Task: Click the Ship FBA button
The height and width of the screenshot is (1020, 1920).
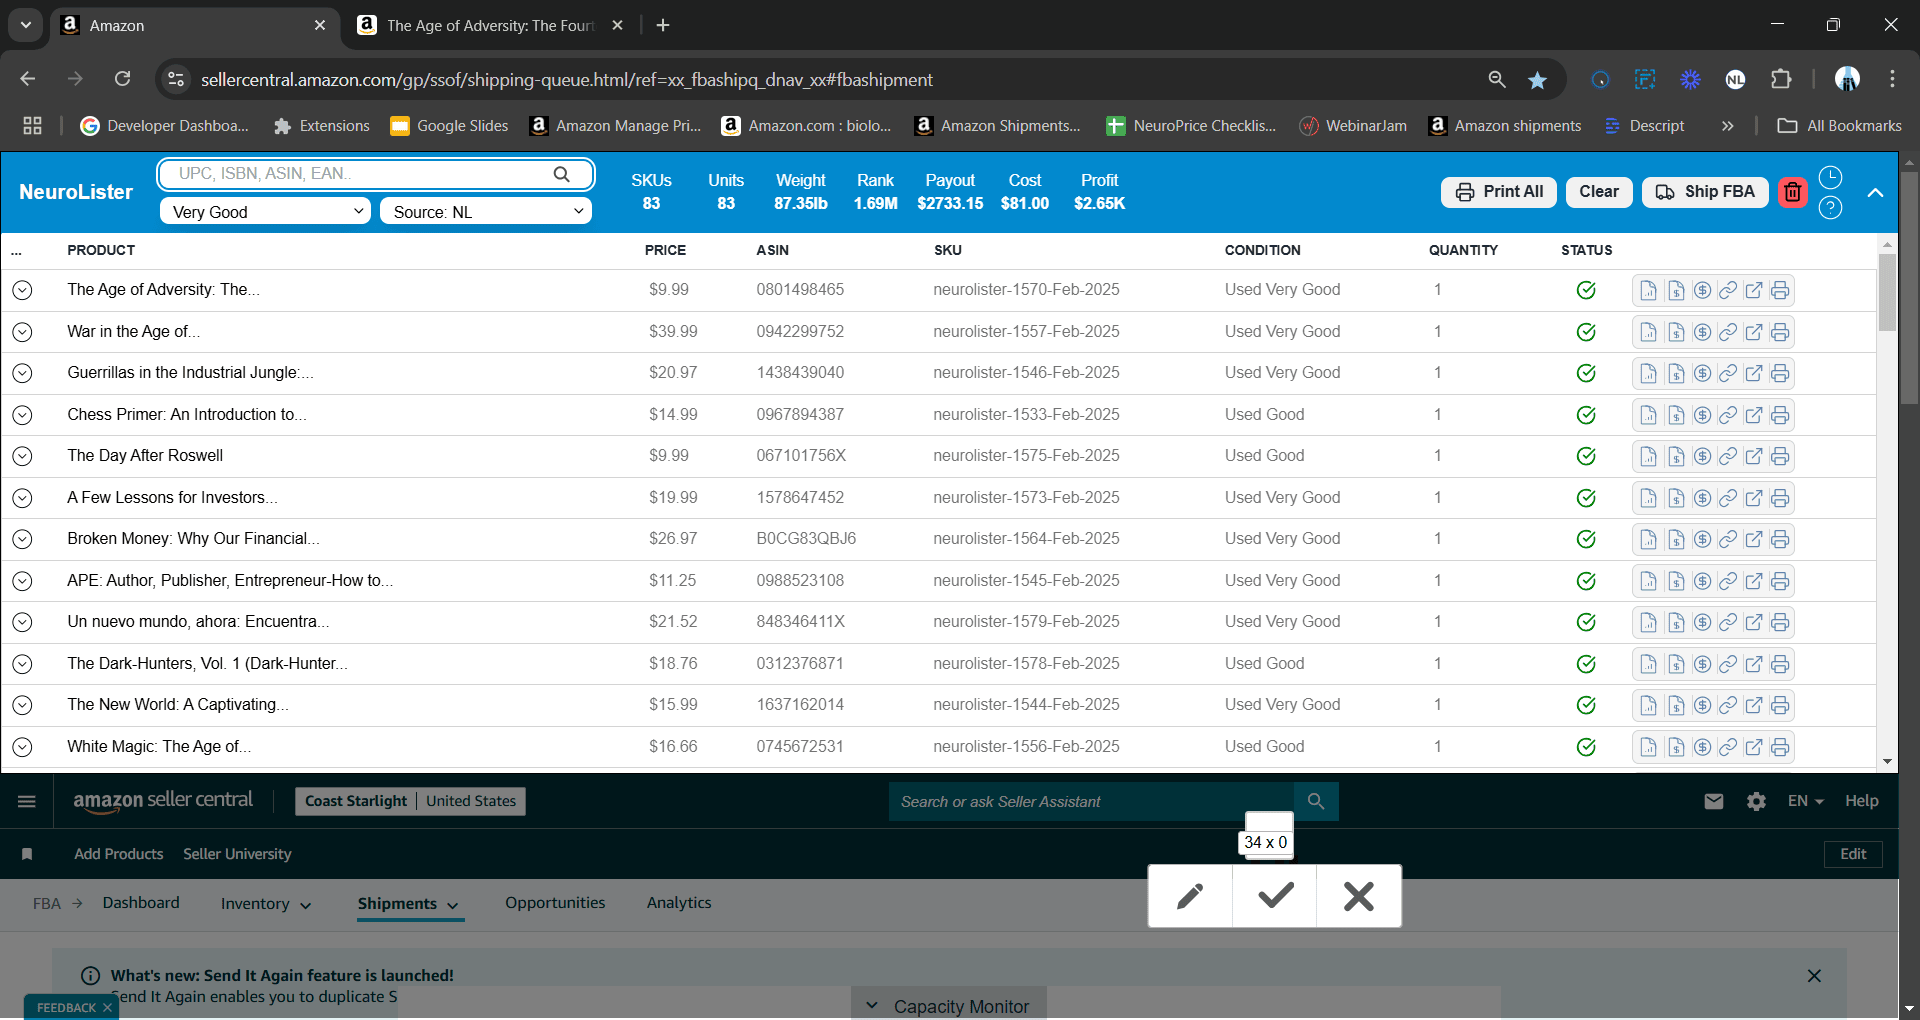Action: point(1705,192)
